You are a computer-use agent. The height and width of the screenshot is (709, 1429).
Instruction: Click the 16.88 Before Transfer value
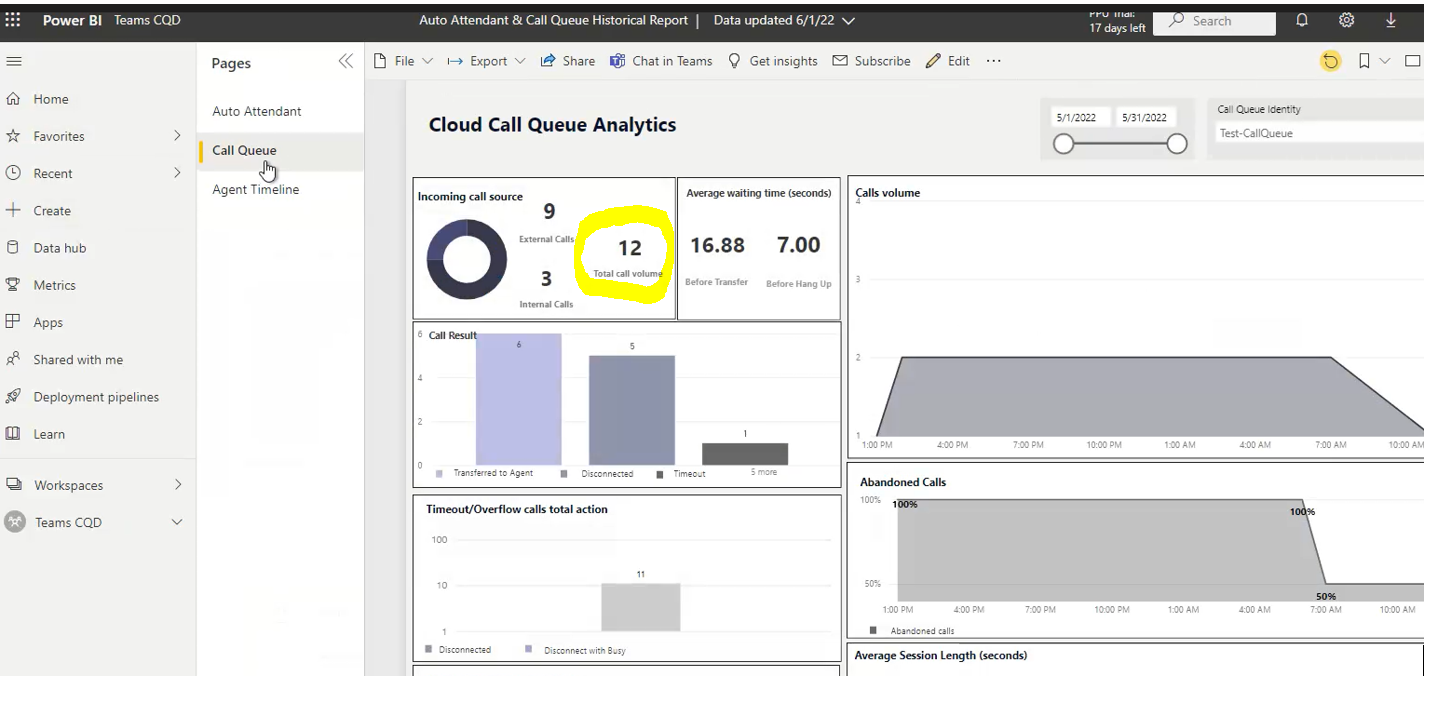[x=718, y=245]
